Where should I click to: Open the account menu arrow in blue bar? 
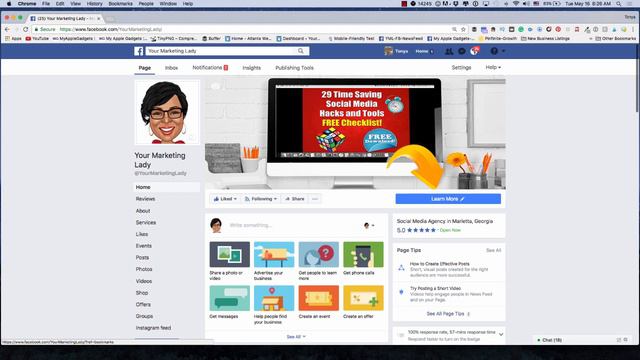(503, 51)
